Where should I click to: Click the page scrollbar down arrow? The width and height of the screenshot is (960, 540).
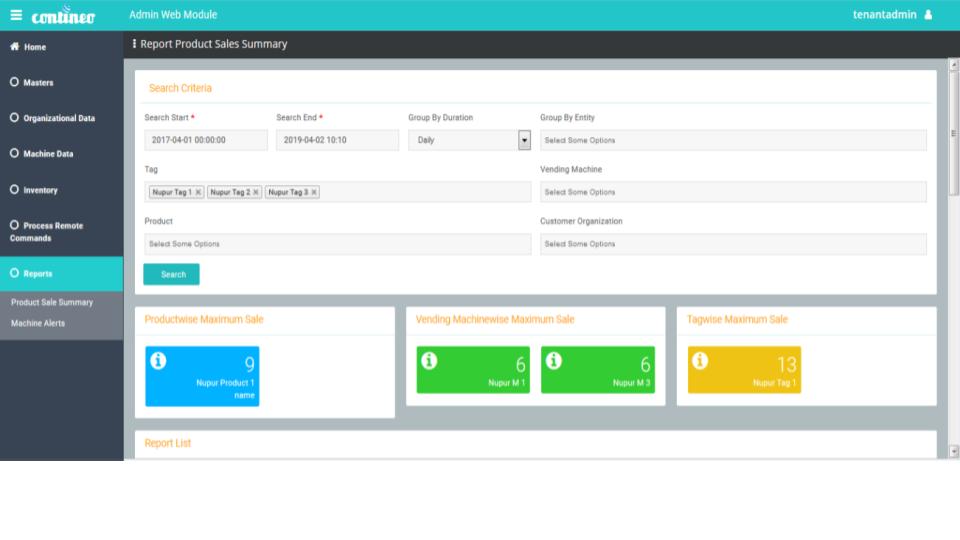(953, 451)
